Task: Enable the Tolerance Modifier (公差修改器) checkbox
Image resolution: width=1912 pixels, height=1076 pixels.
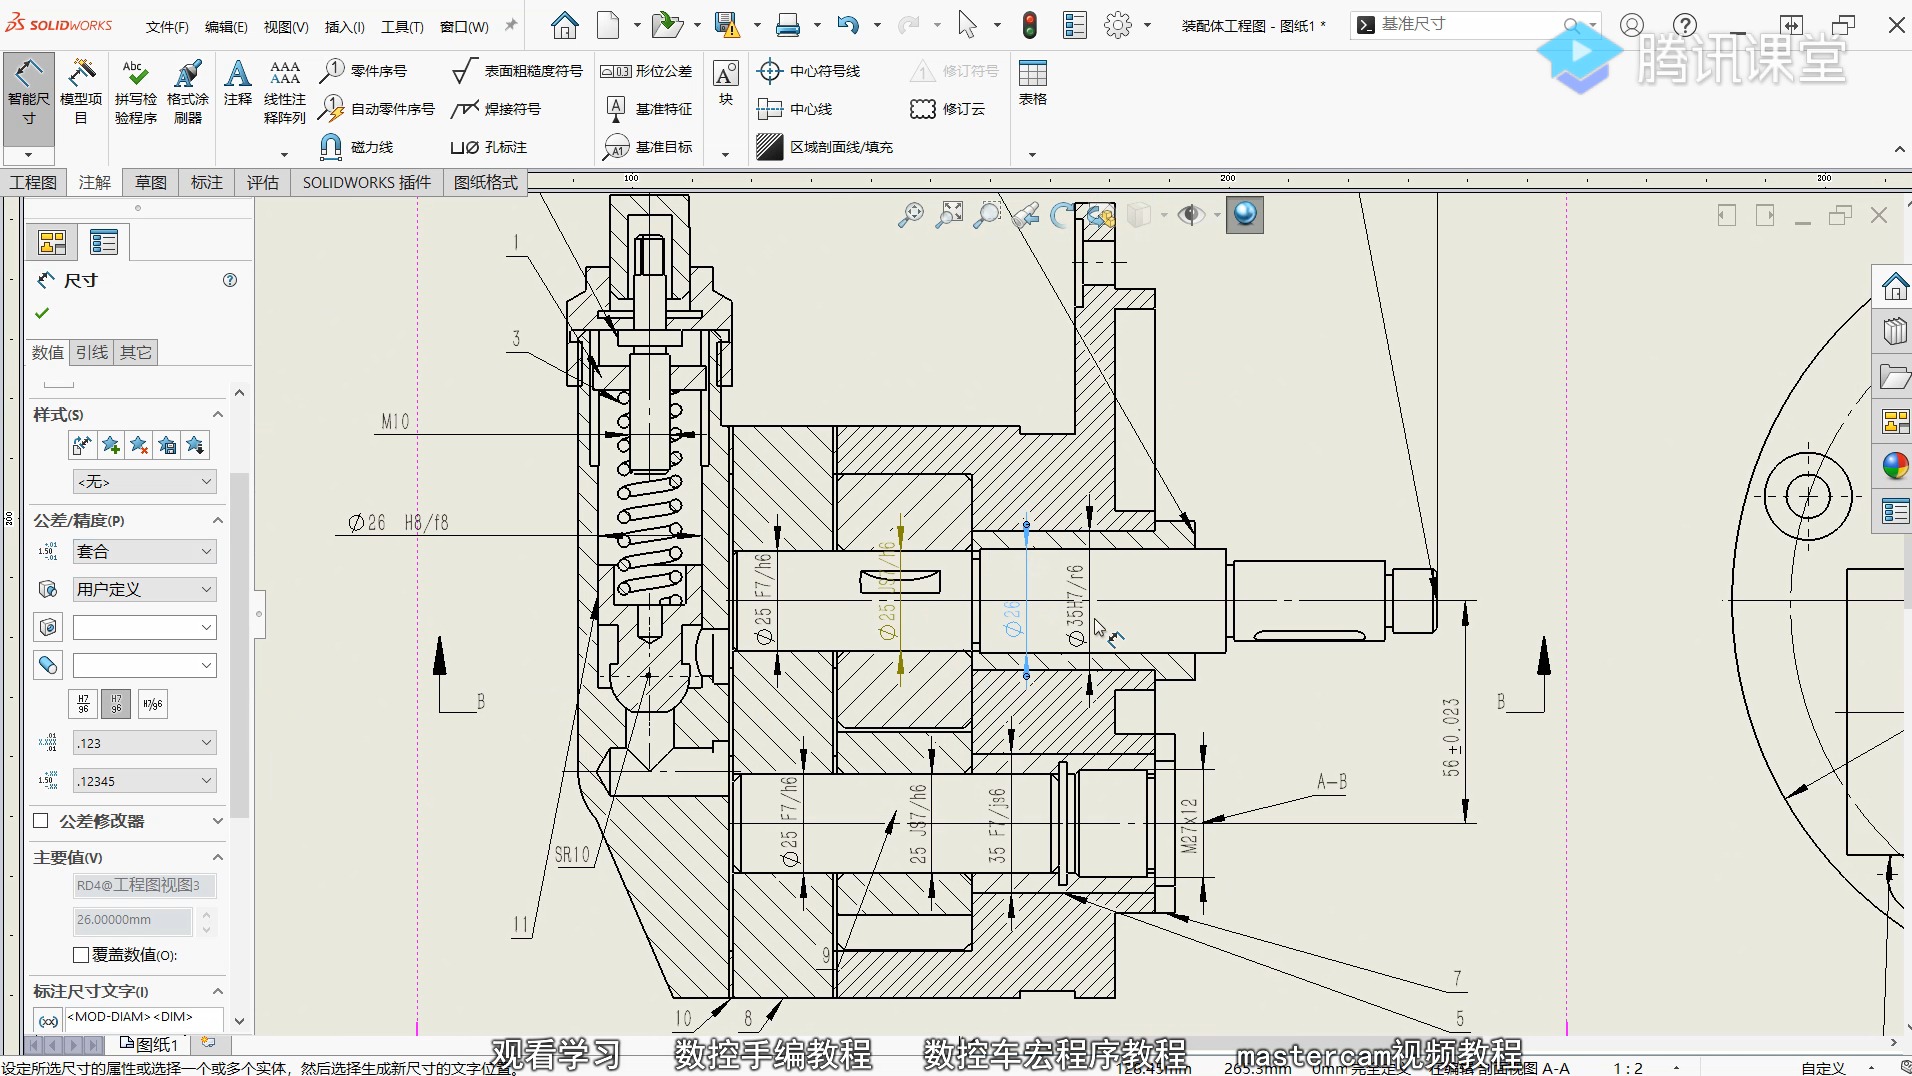Action: (41, 821)
